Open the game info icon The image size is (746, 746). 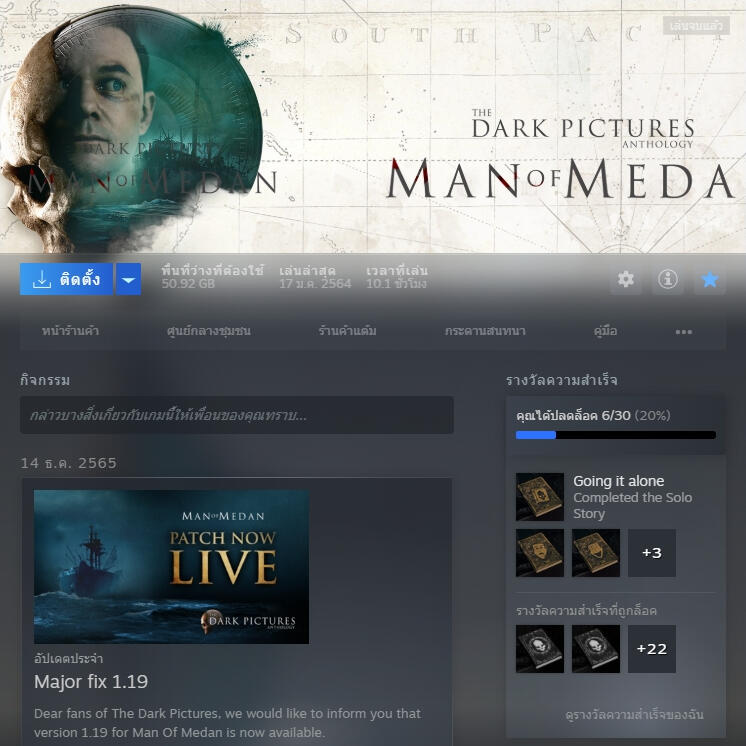click(668, 280)
